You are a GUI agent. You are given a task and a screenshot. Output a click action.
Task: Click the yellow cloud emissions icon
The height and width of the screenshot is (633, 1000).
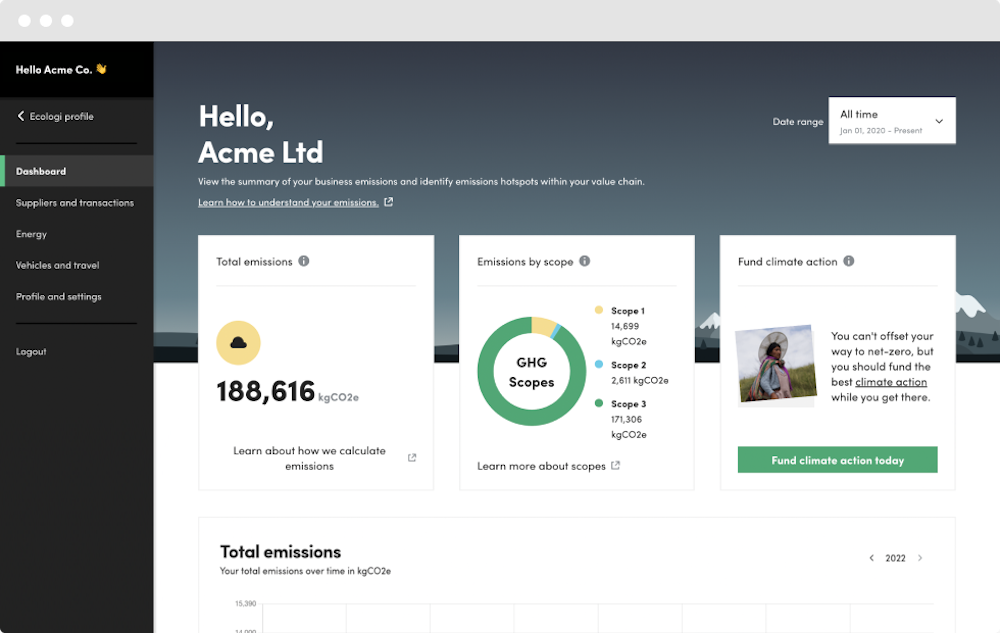[x=238, y=343]
